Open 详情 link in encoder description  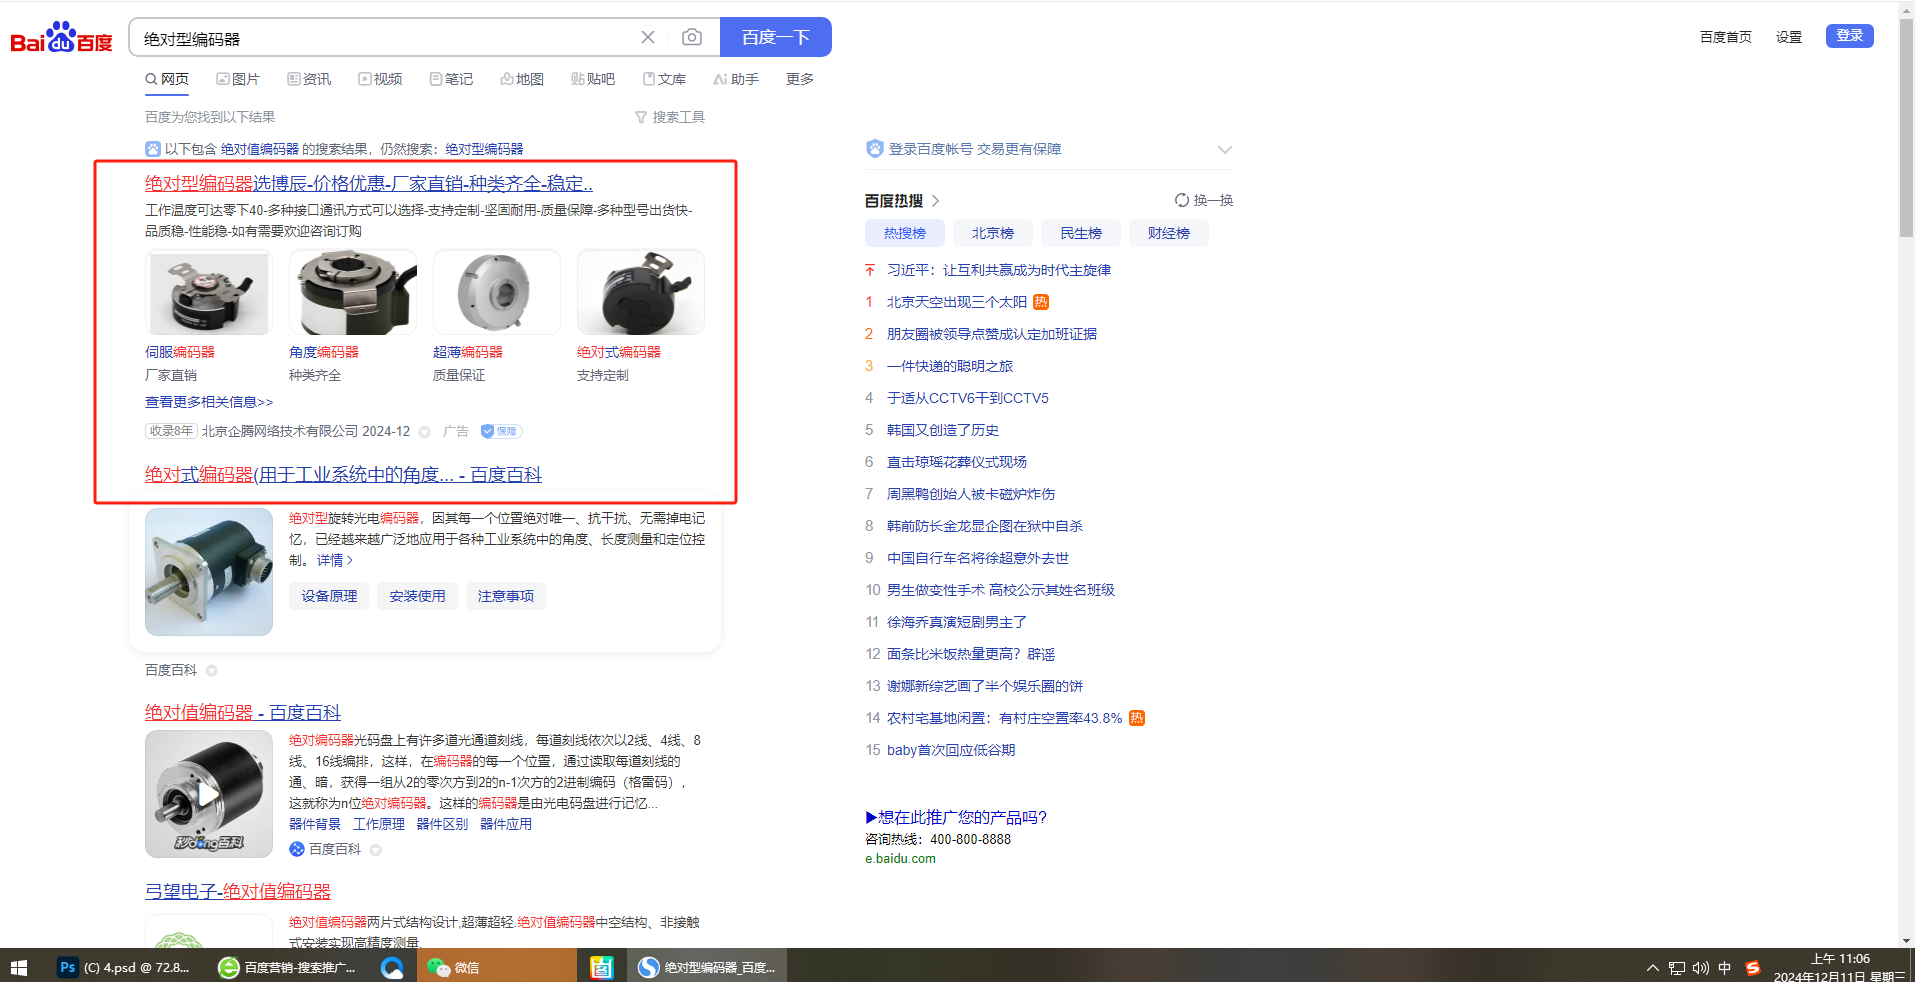[335, 560]
